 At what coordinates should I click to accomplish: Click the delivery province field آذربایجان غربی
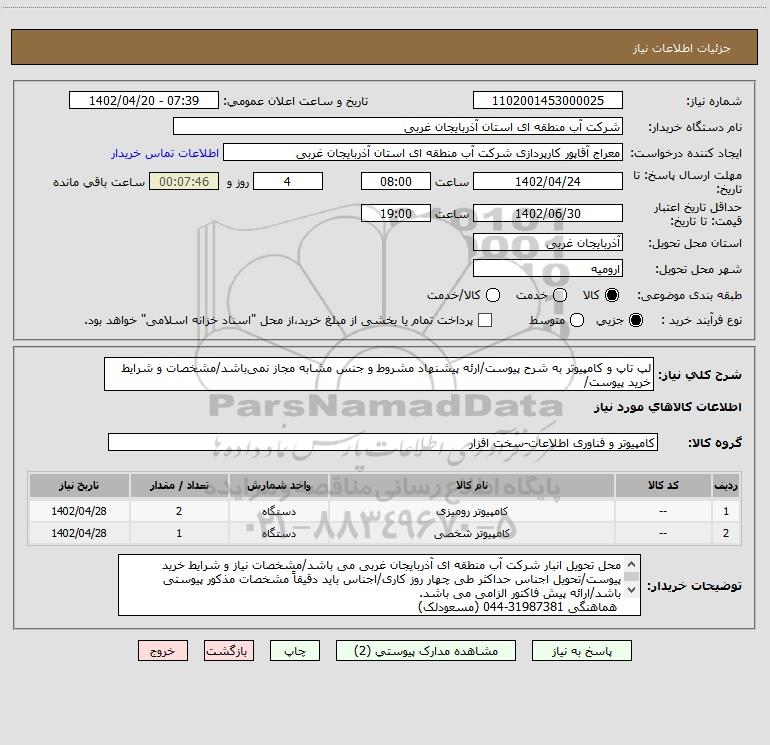point(548,243)
